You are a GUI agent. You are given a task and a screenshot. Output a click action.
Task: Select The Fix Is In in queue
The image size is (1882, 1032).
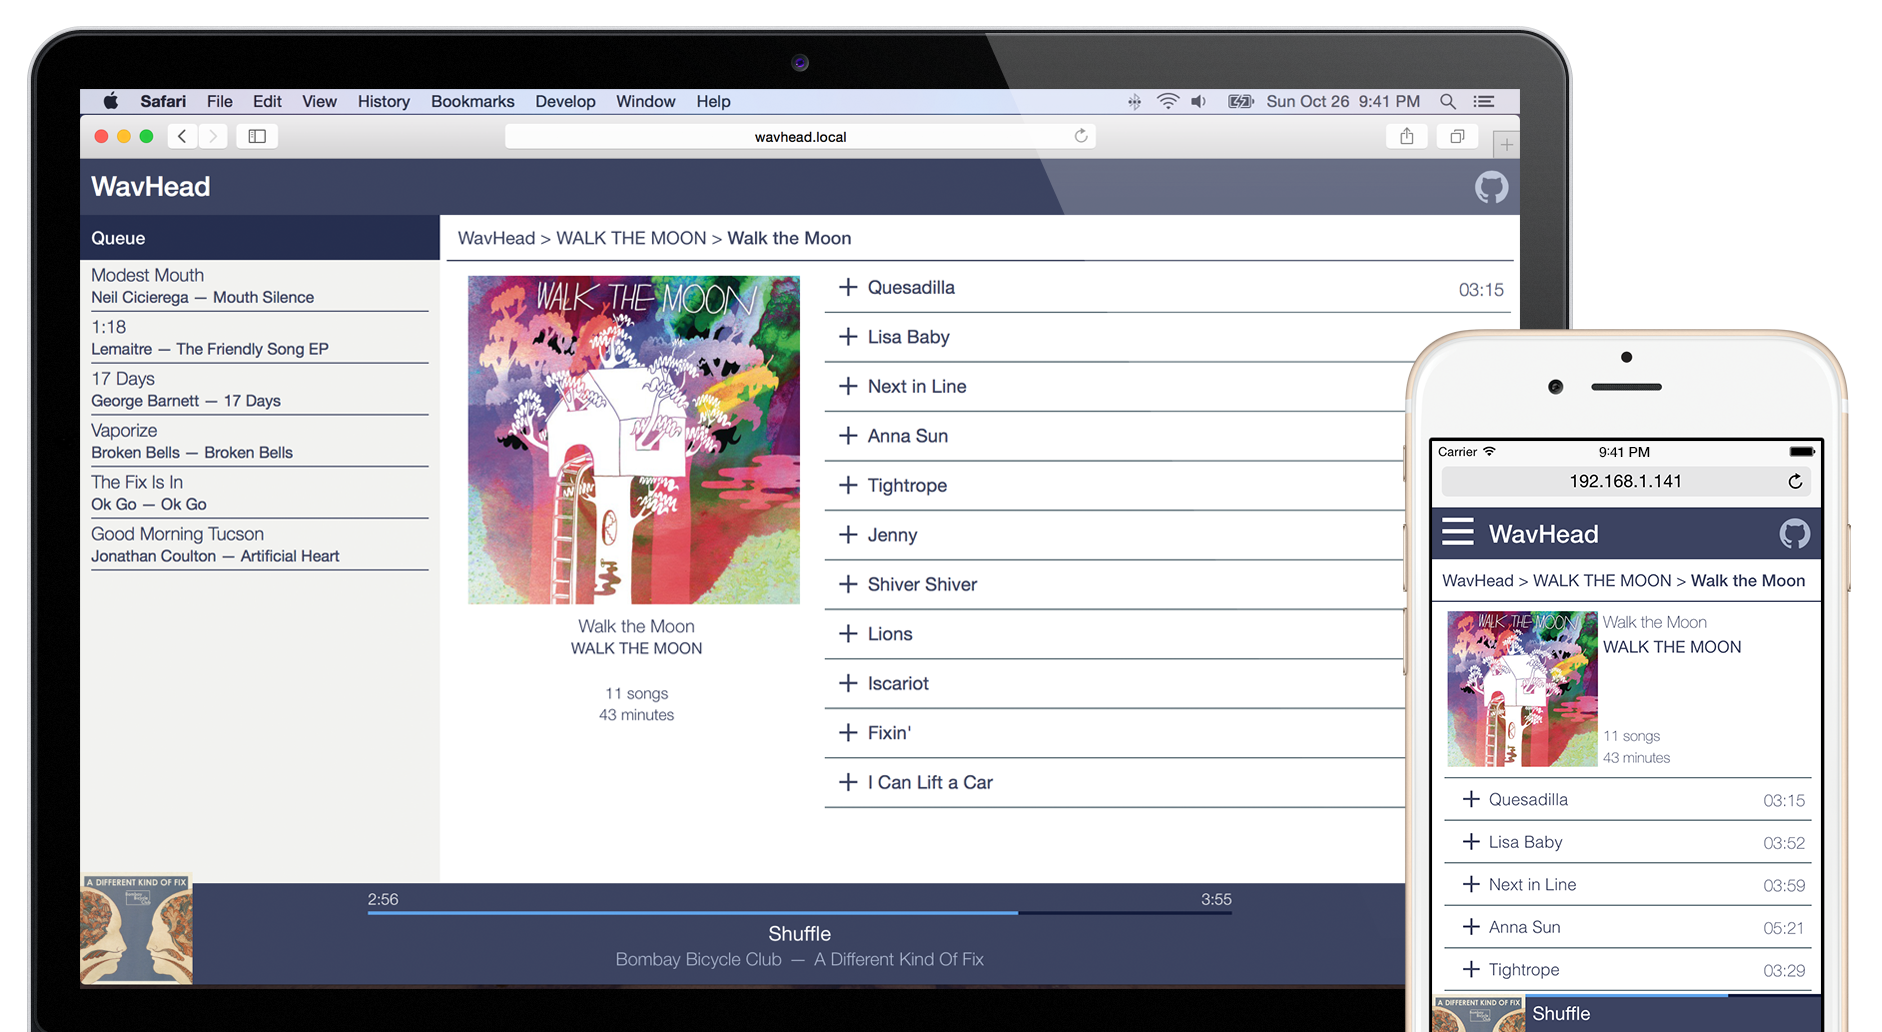point(260,493)
